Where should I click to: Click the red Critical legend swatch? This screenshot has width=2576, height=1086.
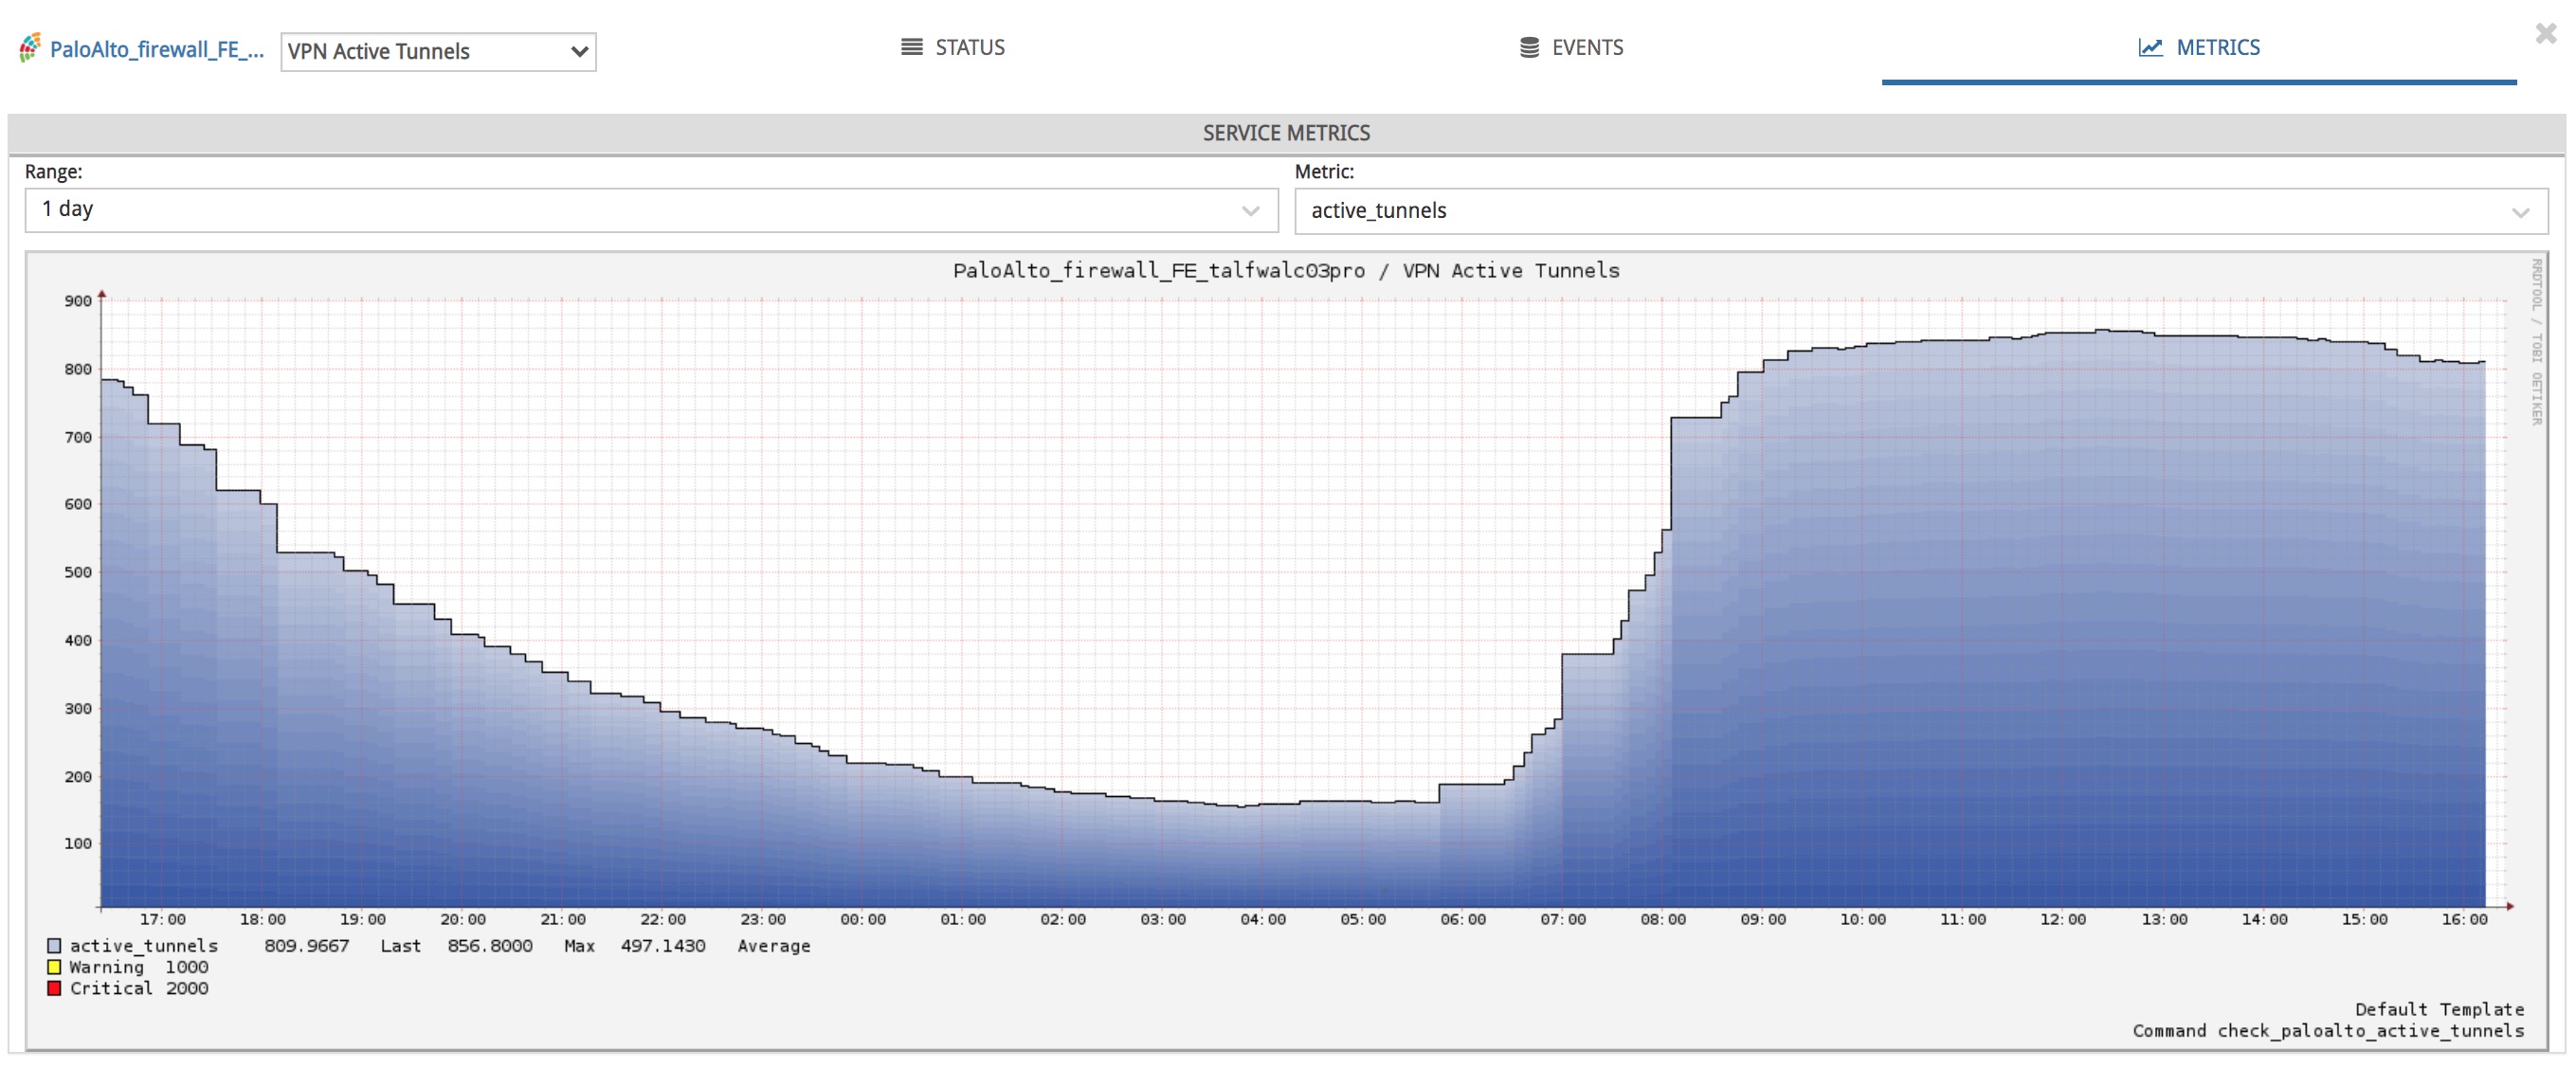coord(54,987)
